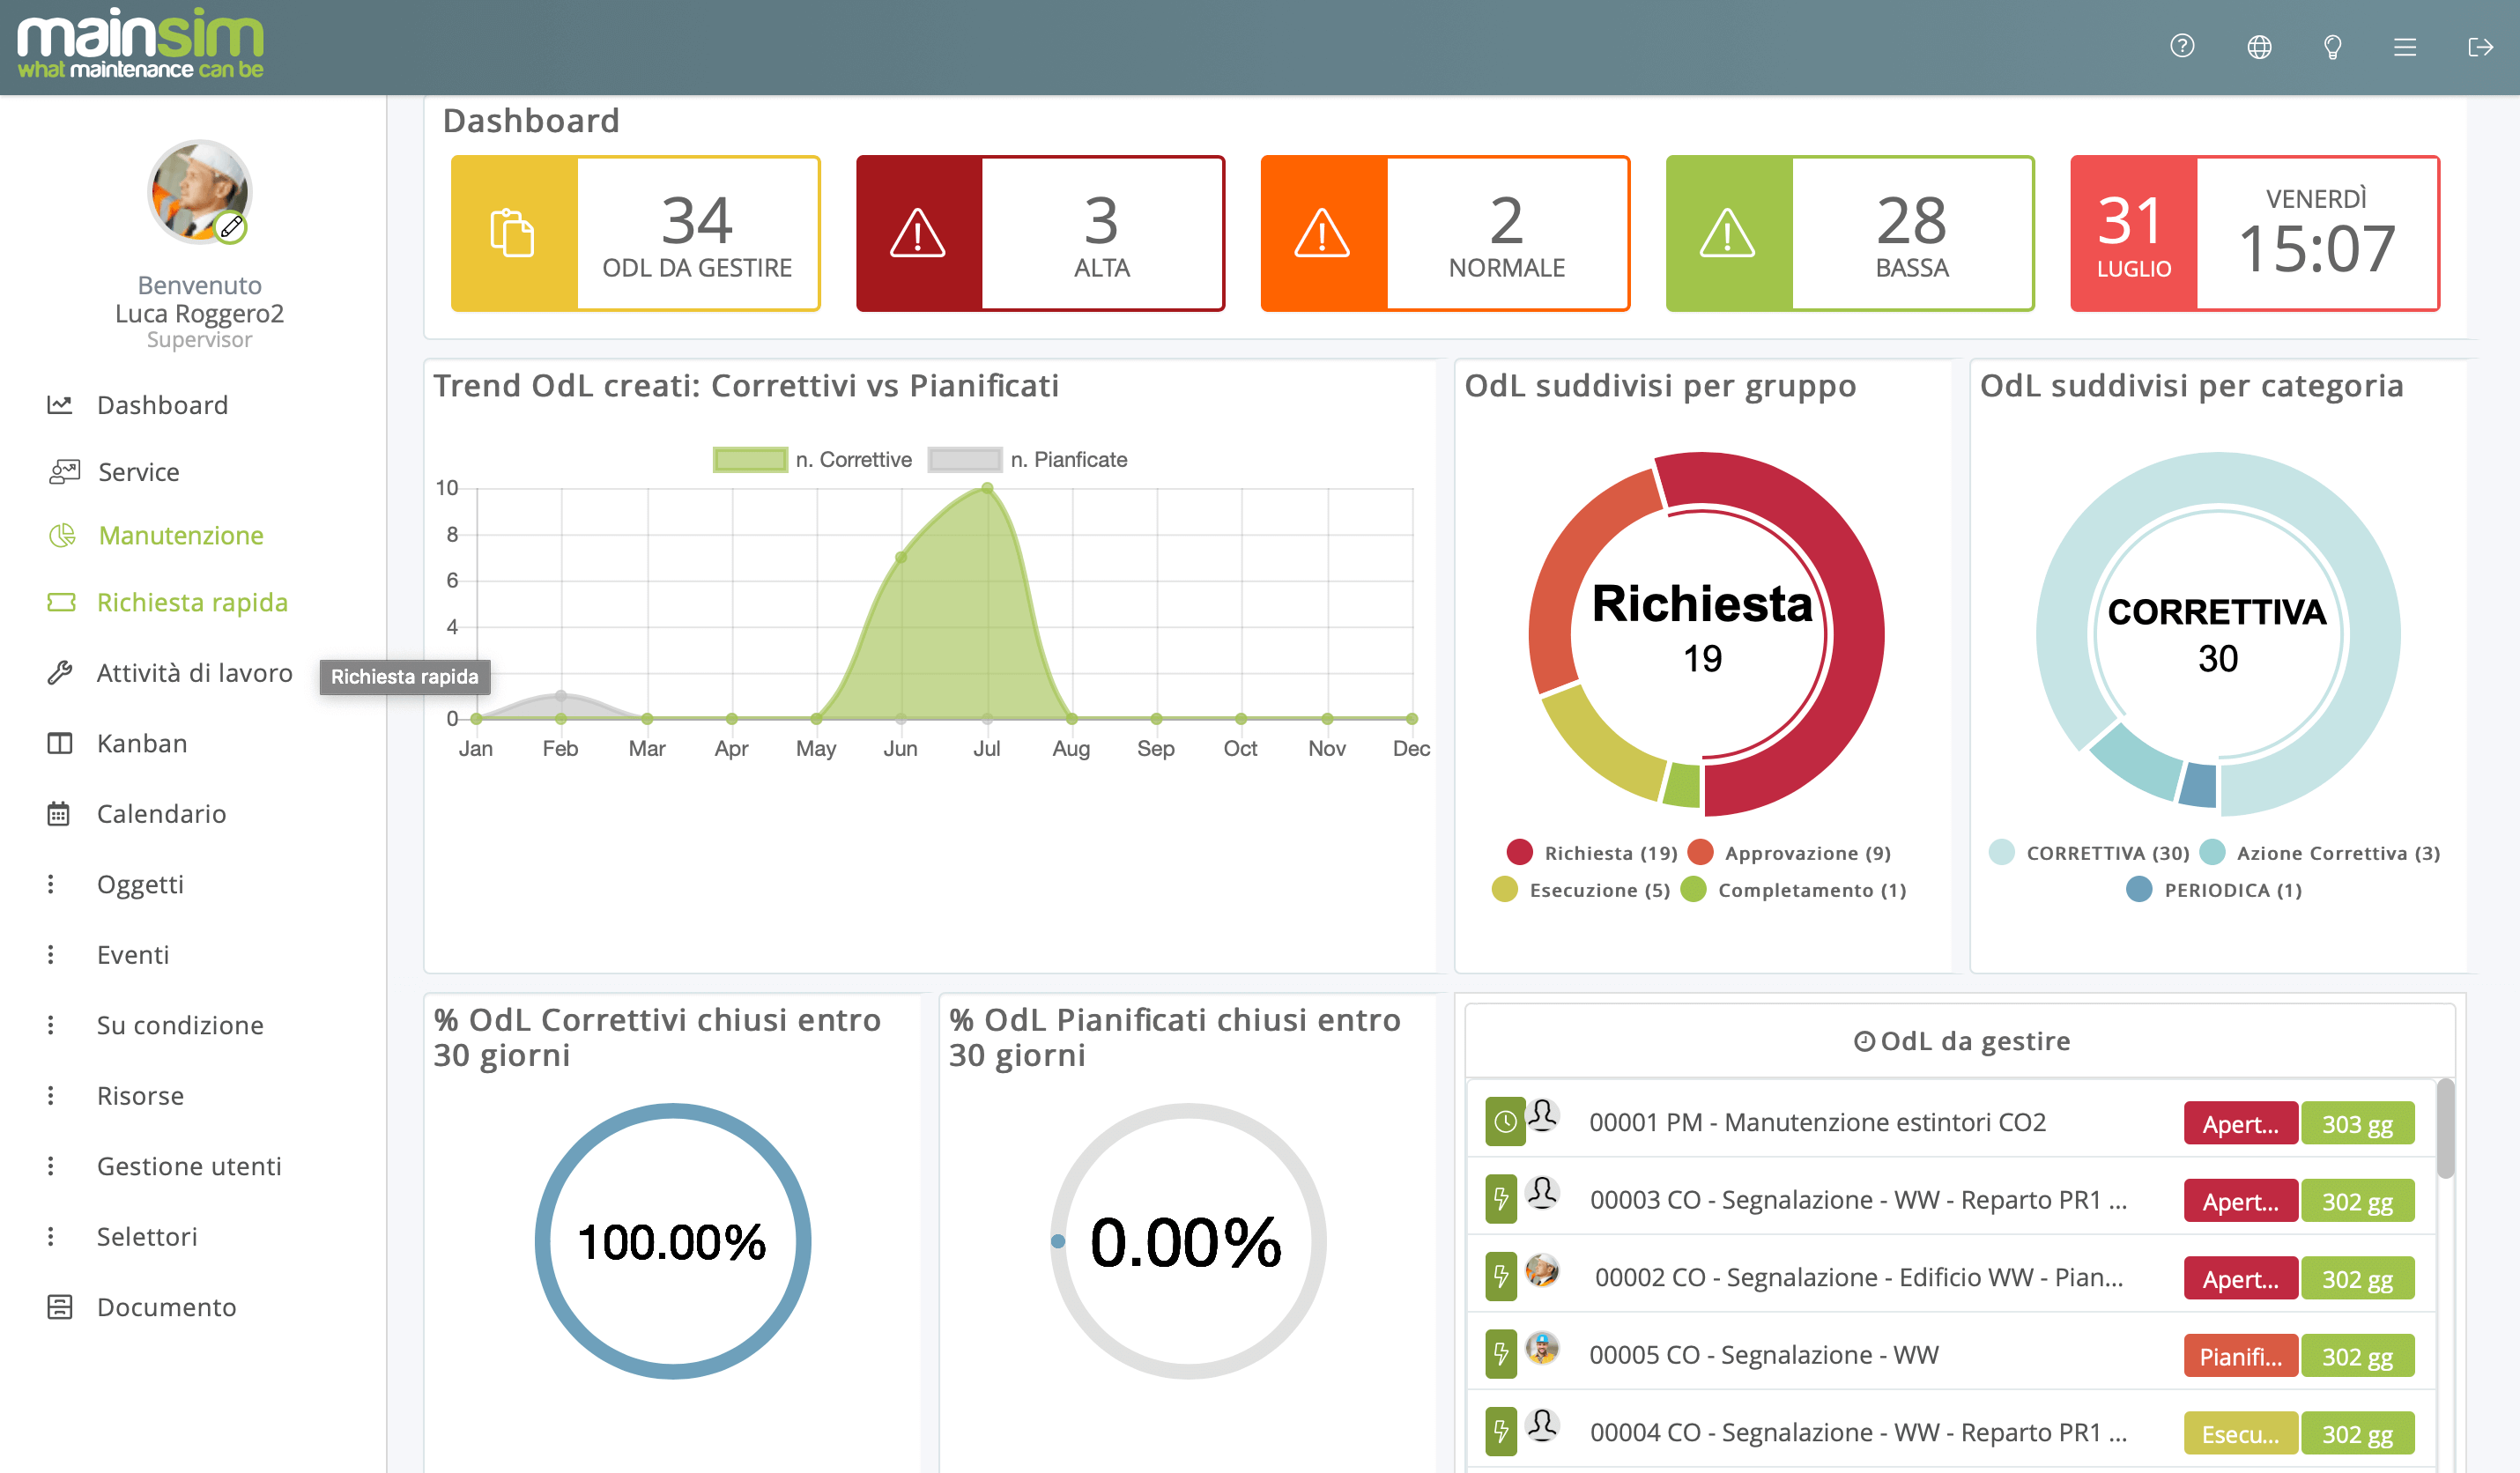Screen dimensions: 2520x1473
Task: Expand the Oggetti sidebar section
Action: click(x=140, y=884)
